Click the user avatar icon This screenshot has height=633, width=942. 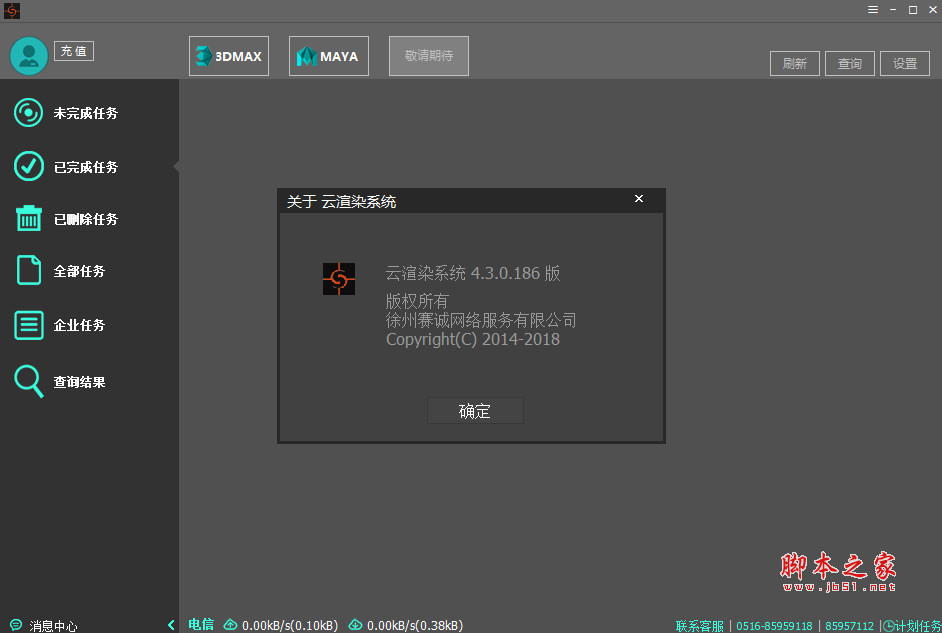(x=28, y=55)
